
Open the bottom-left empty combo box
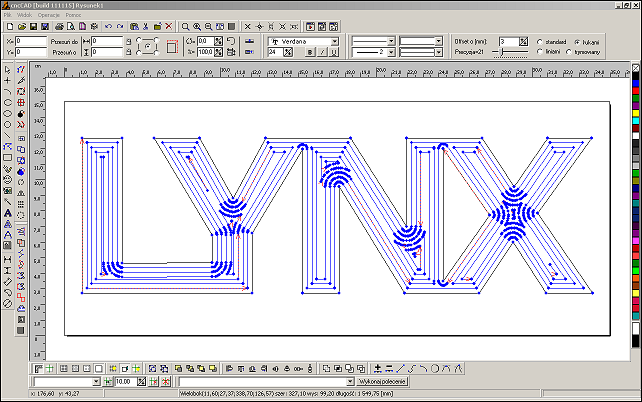click(96, 382)
